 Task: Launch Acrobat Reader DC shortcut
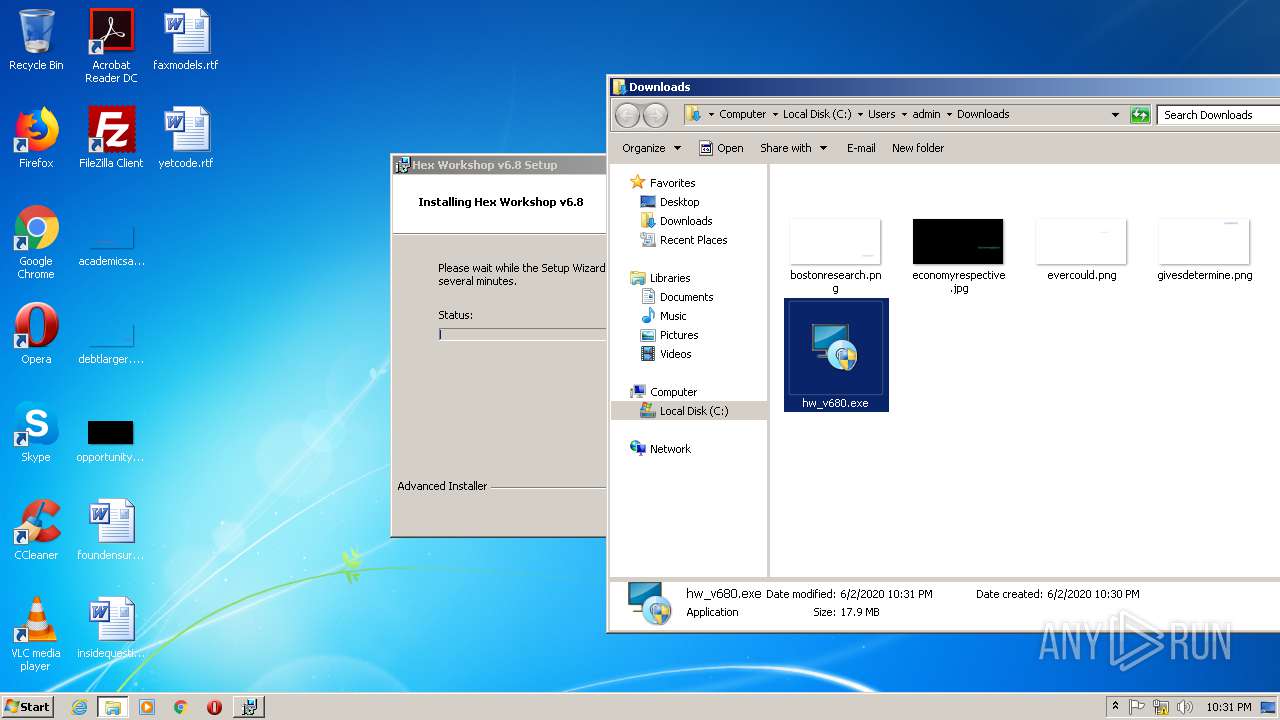(x=111, y=46)
